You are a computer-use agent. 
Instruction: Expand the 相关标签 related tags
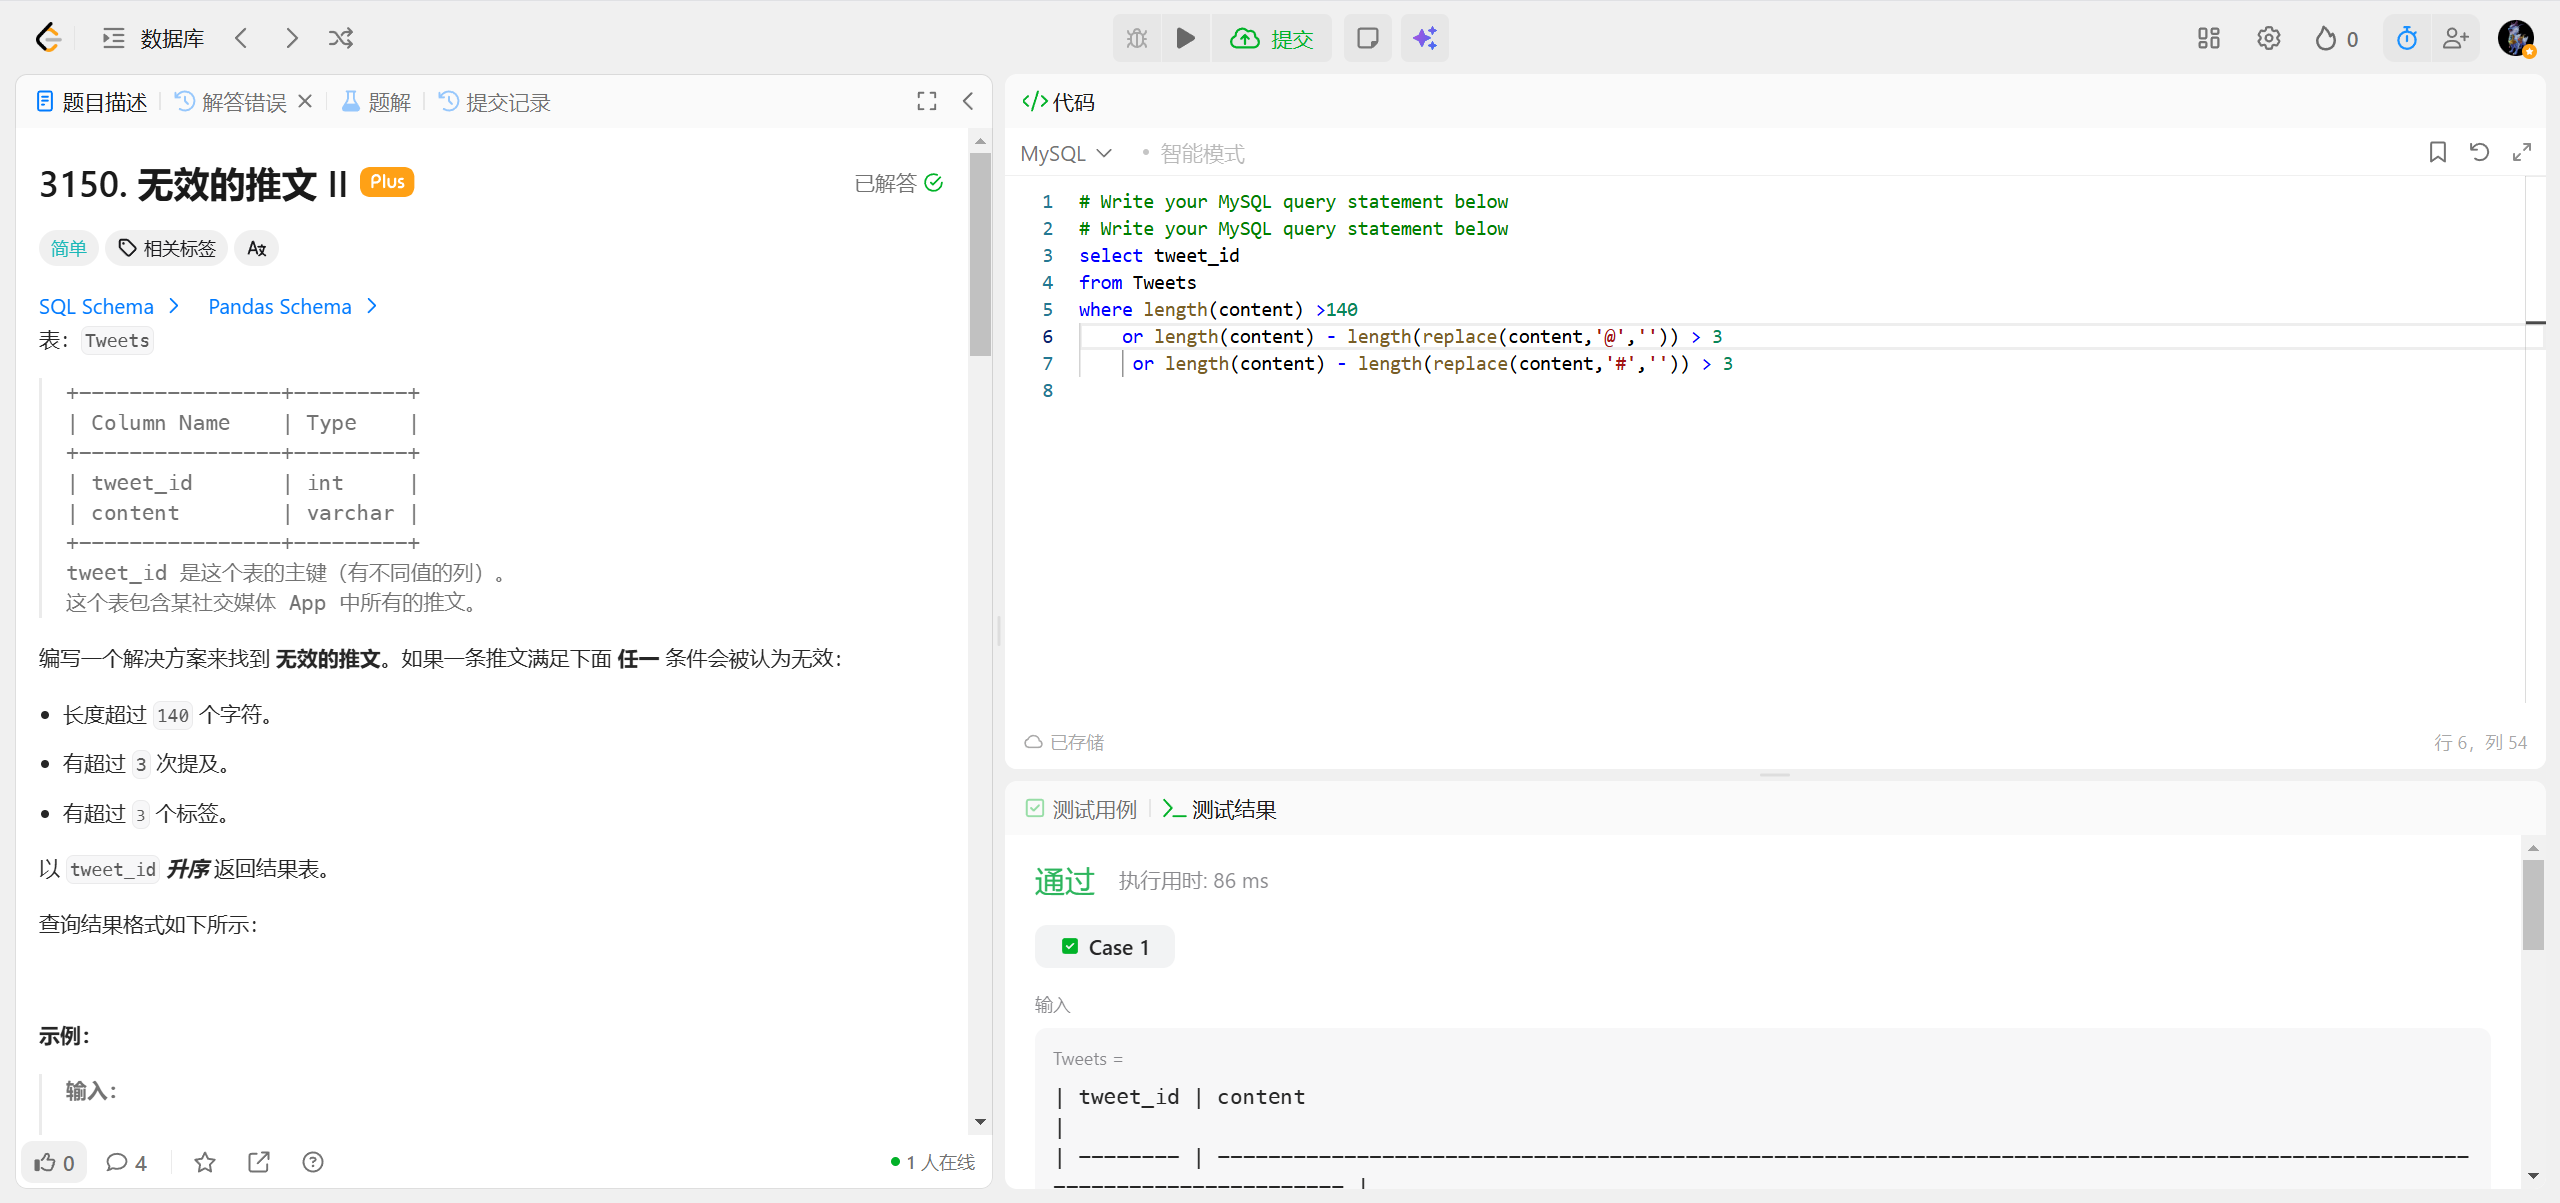[167, 248]
